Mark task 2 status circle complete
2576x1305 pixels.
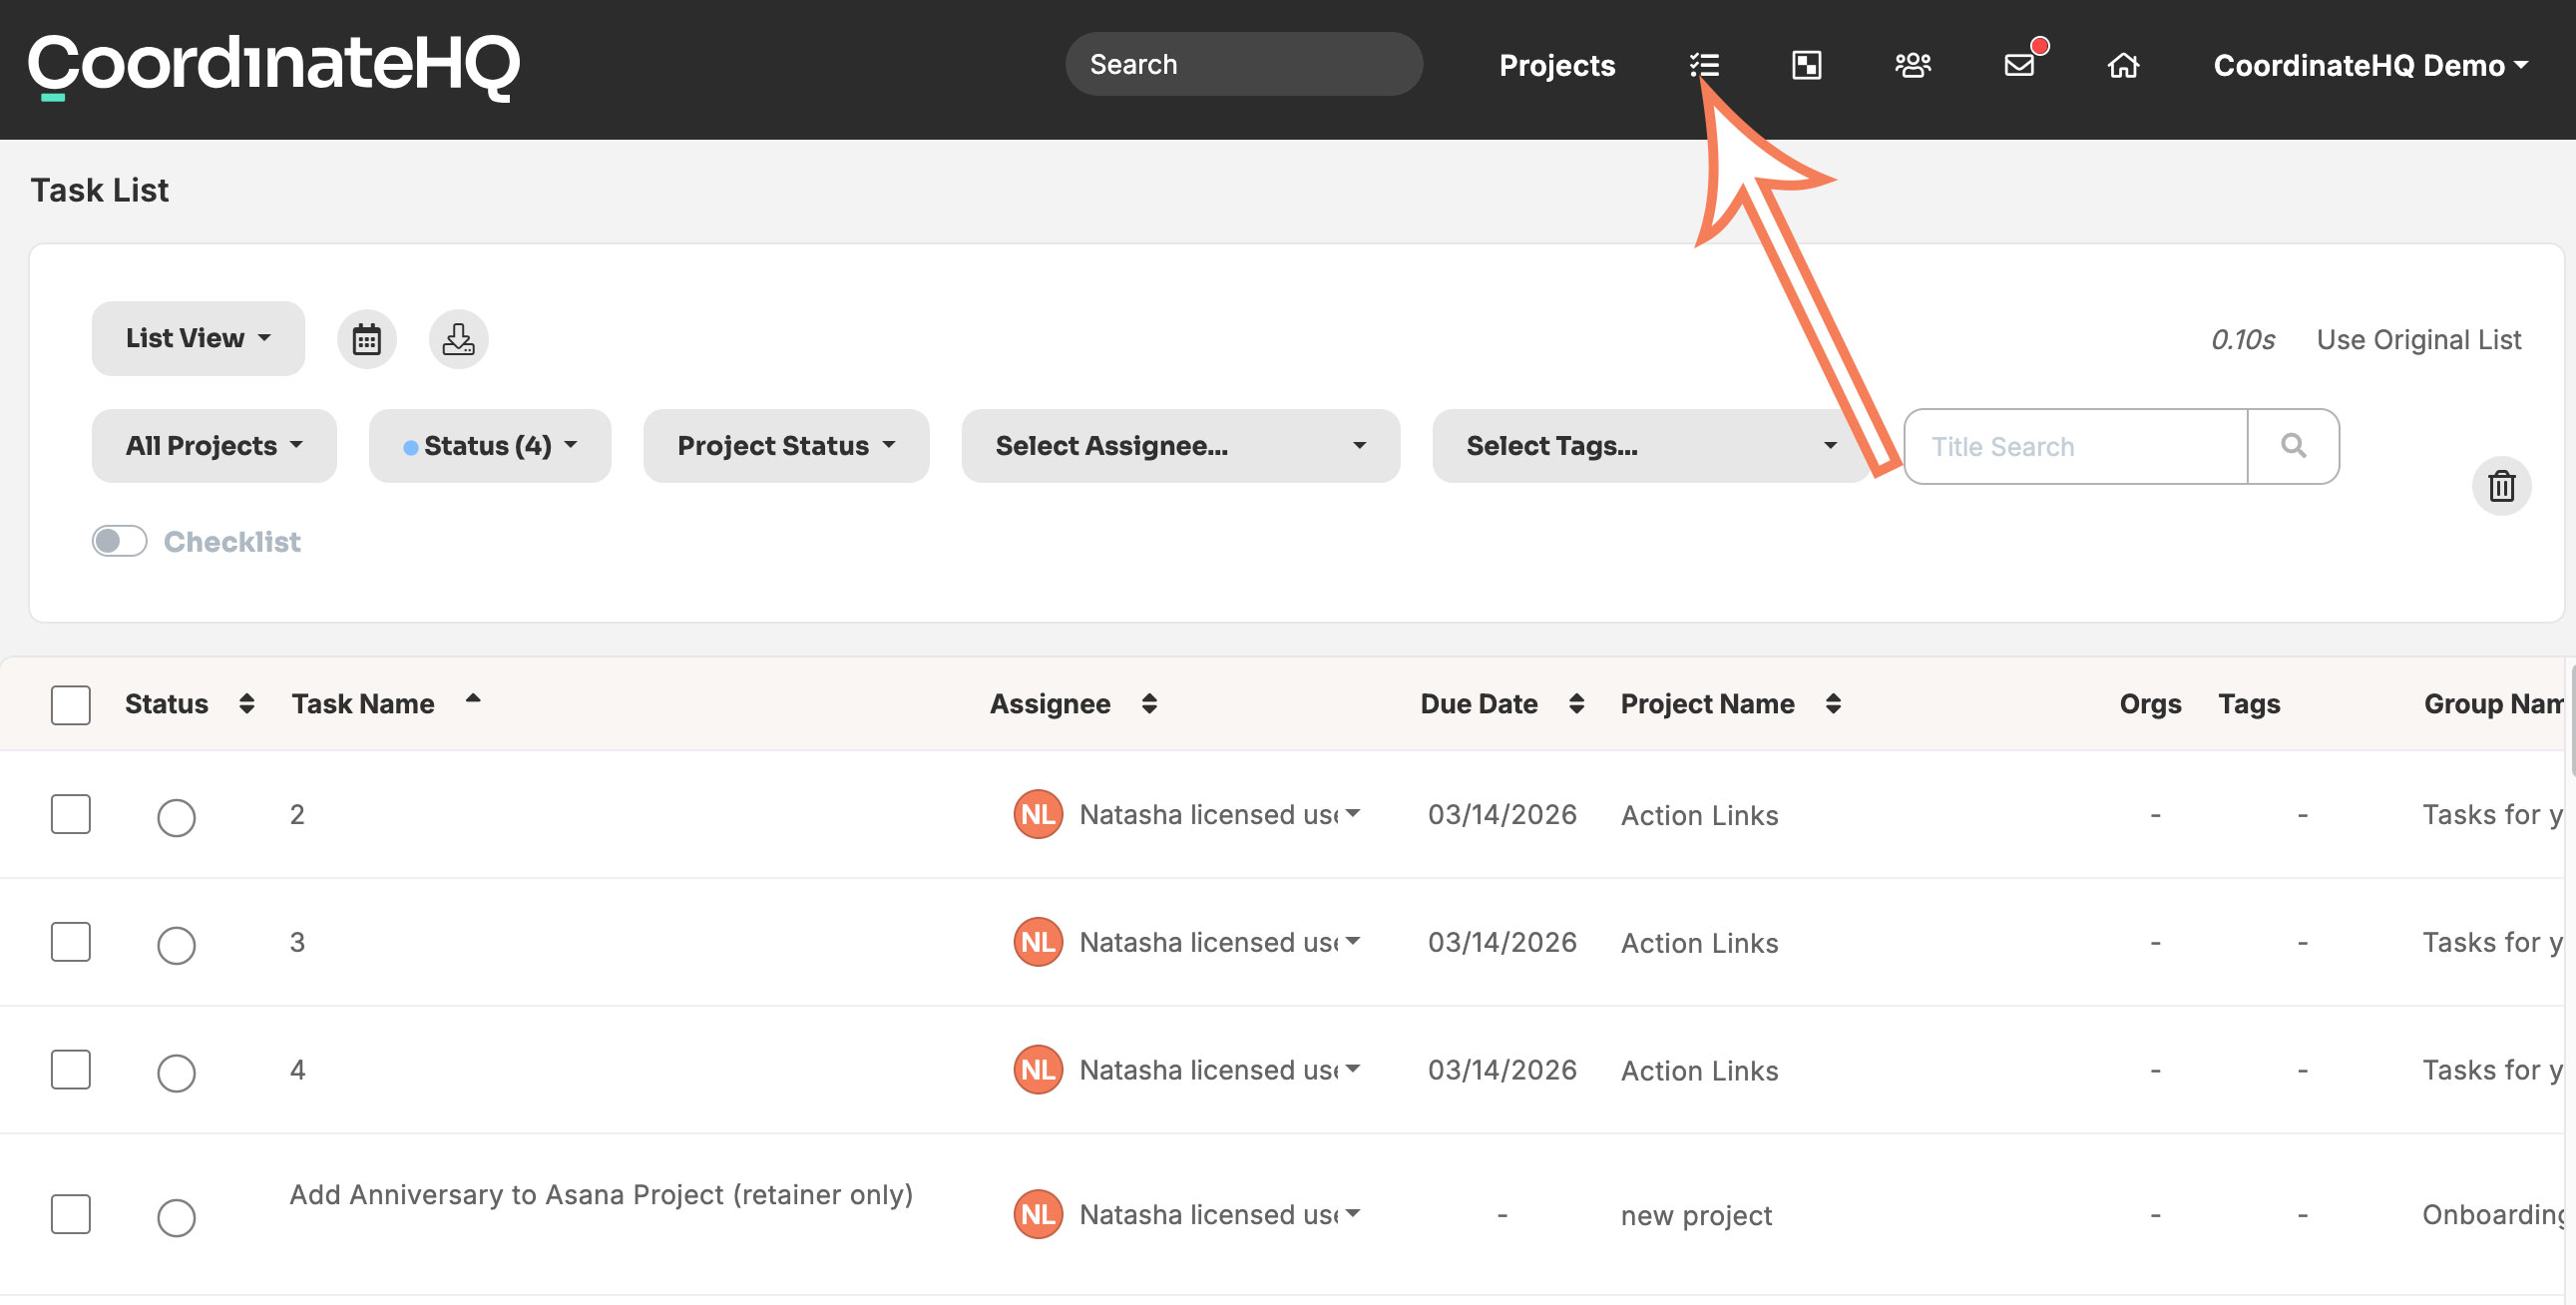click(176, 818)
